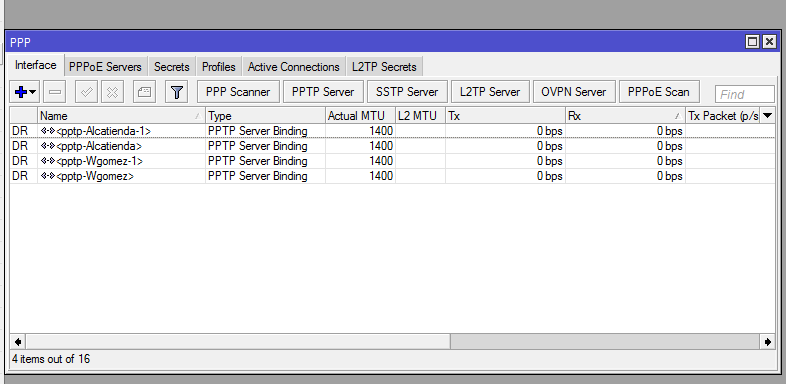Go to L2TP Secrets tab
Image resolution: width=786 pixels, height=384 pixels.
384,67
